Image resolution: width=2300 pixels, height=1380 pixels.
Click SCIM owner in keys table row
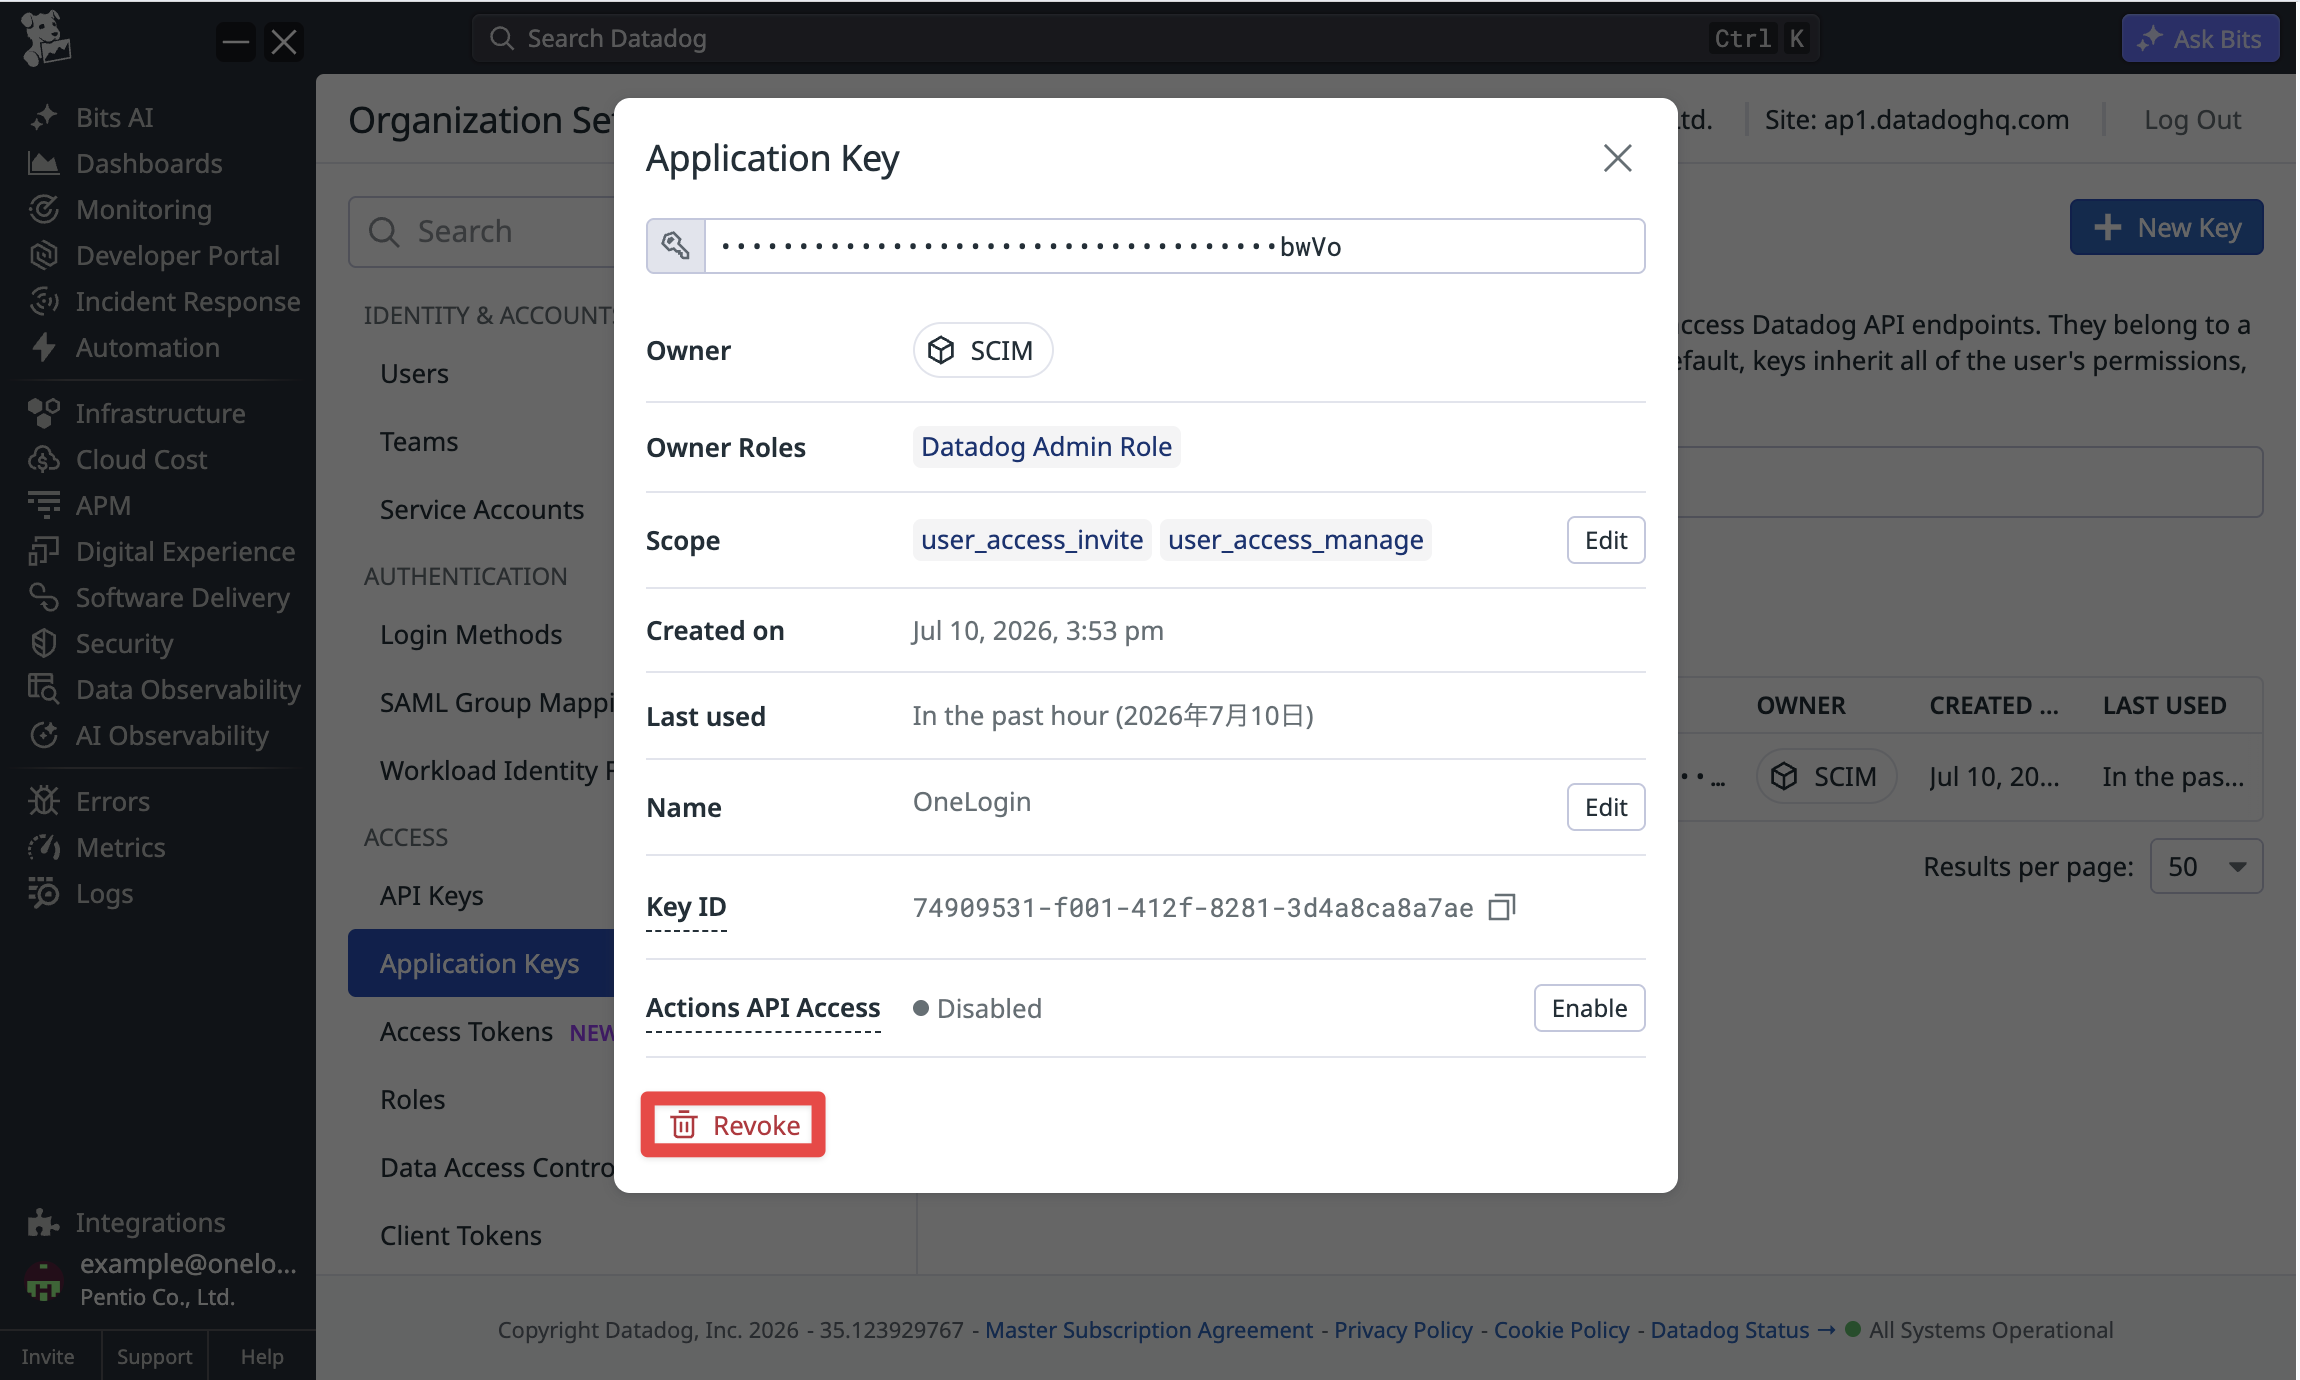[x=1826, y=776]
